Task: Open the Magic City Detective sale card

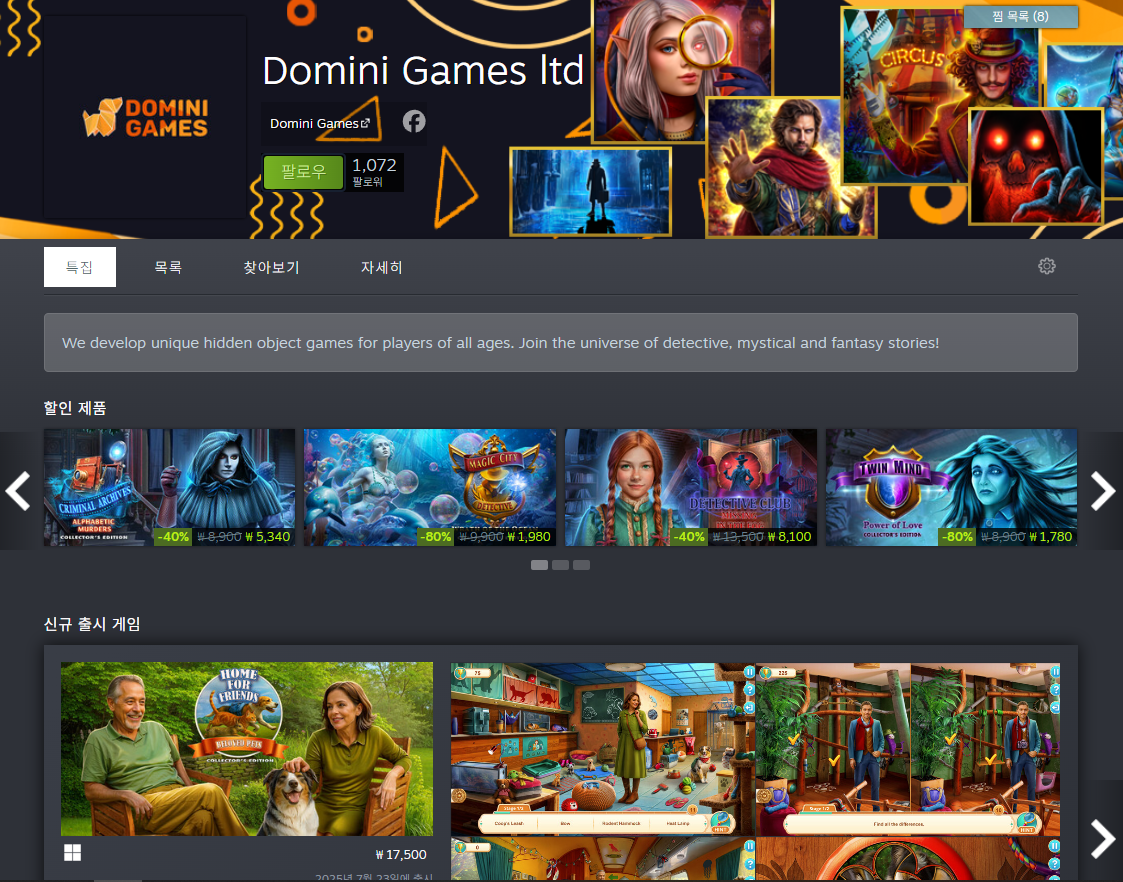Action: (430, 488)
